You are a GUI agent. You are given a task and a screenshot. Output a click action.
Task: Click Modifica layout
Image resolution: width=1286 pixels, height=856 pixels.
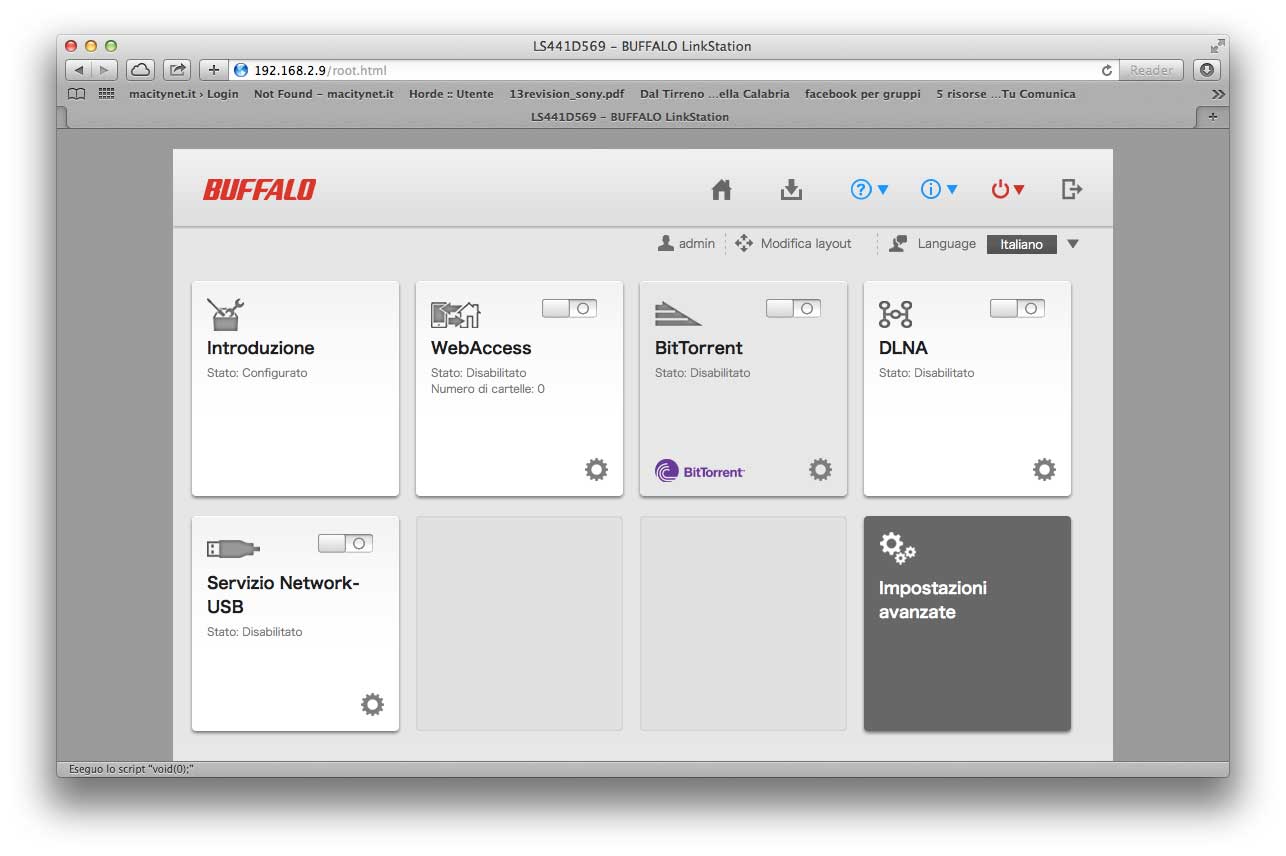point(793,243)
